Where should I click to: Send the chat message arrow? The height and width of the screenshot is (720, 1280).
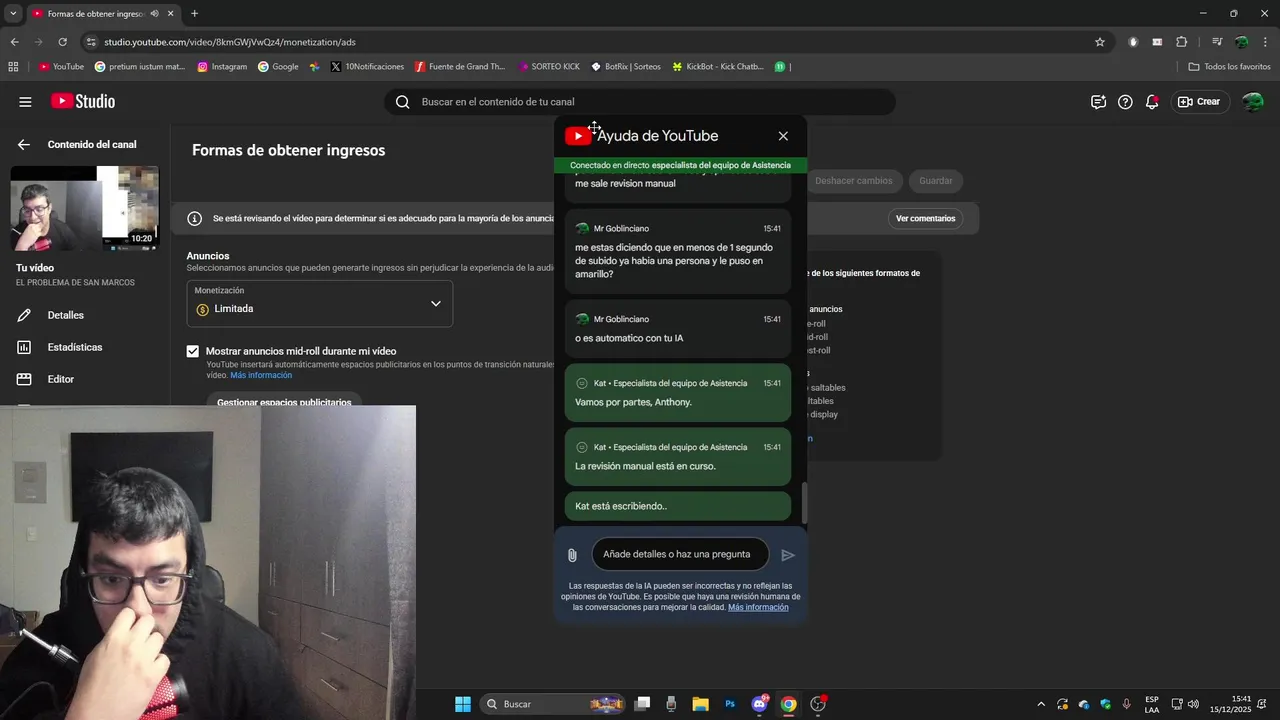click(788, 555)
